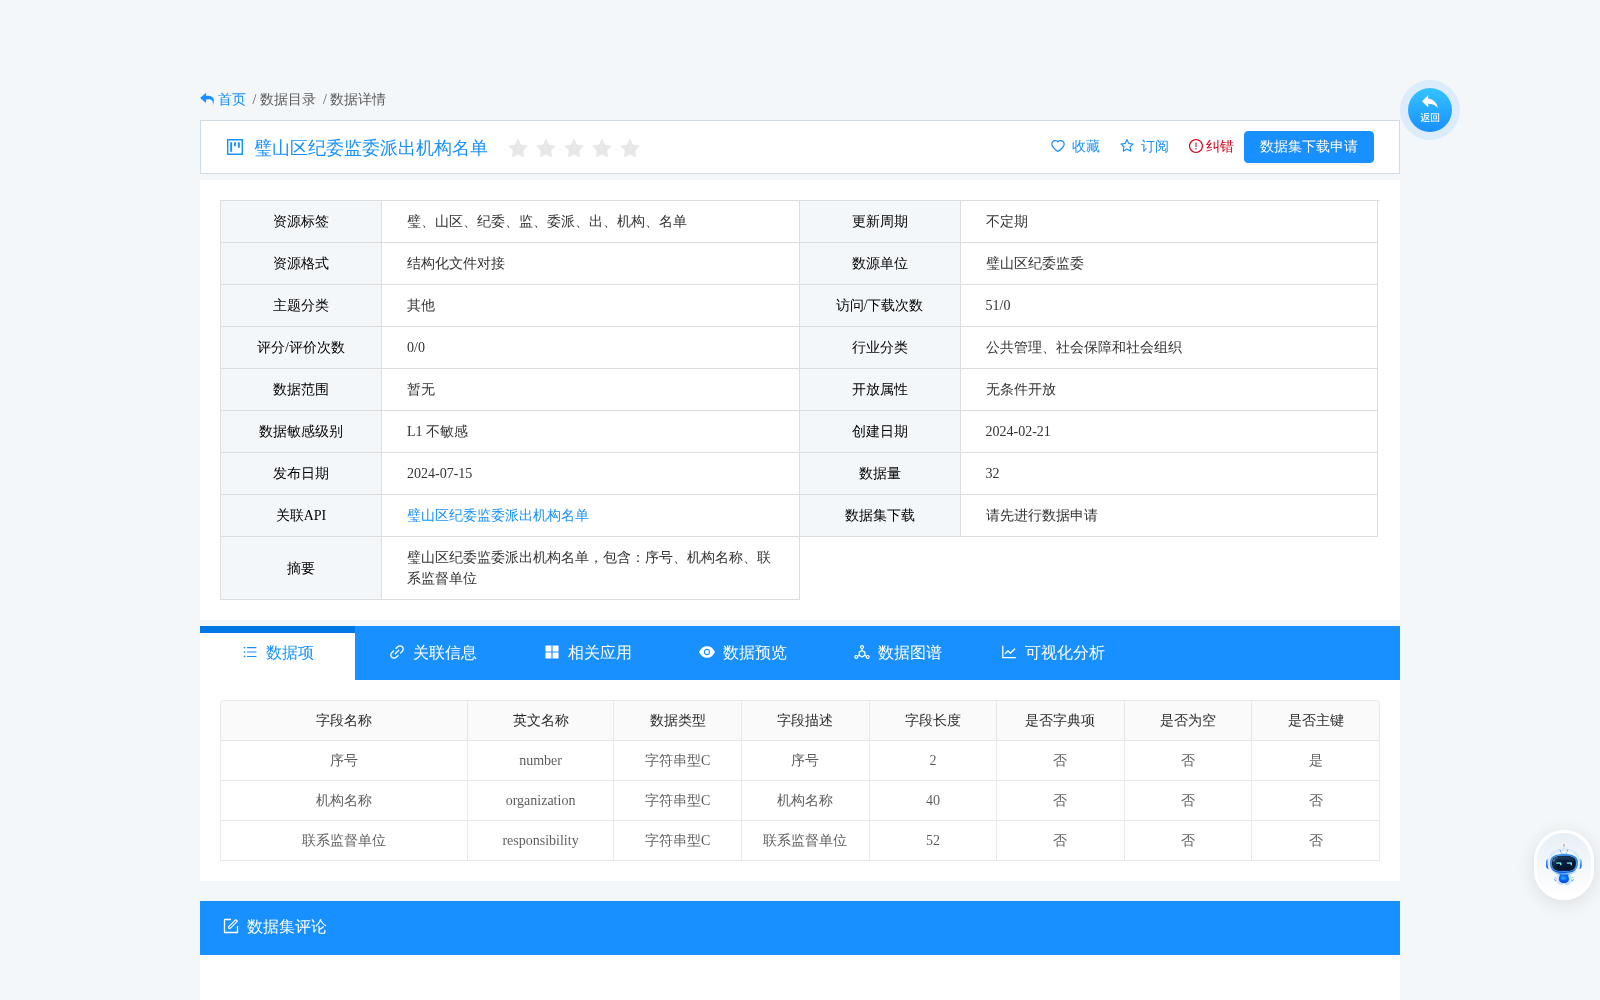This screenshot has height=1000, width=1600.
Task: Click the second rating star
Action: tap(546, 148)
